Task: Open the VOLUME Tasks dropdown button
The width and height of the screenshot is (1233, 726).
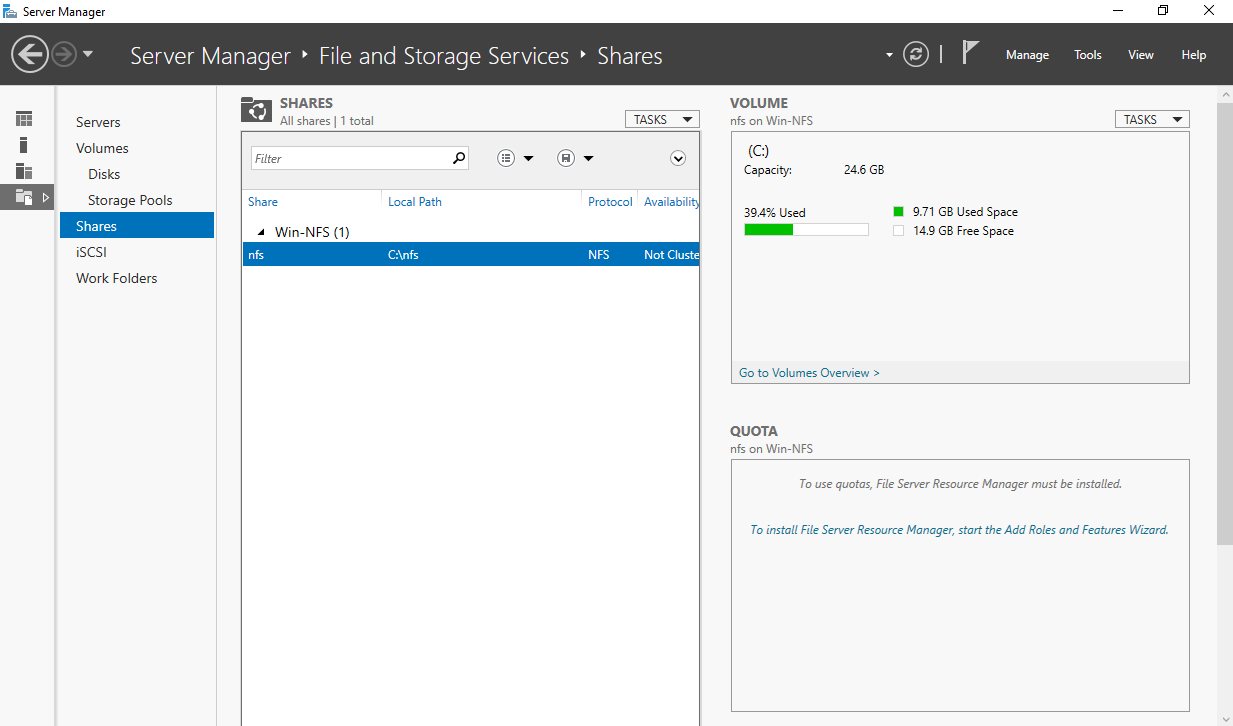Action: [x=1151, y=118]
